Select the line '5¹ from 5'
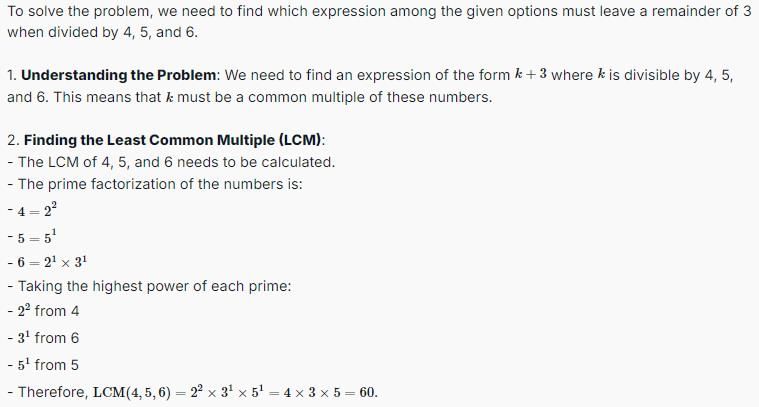This screenshot has width=759, height=407. [x=48, y=365]
